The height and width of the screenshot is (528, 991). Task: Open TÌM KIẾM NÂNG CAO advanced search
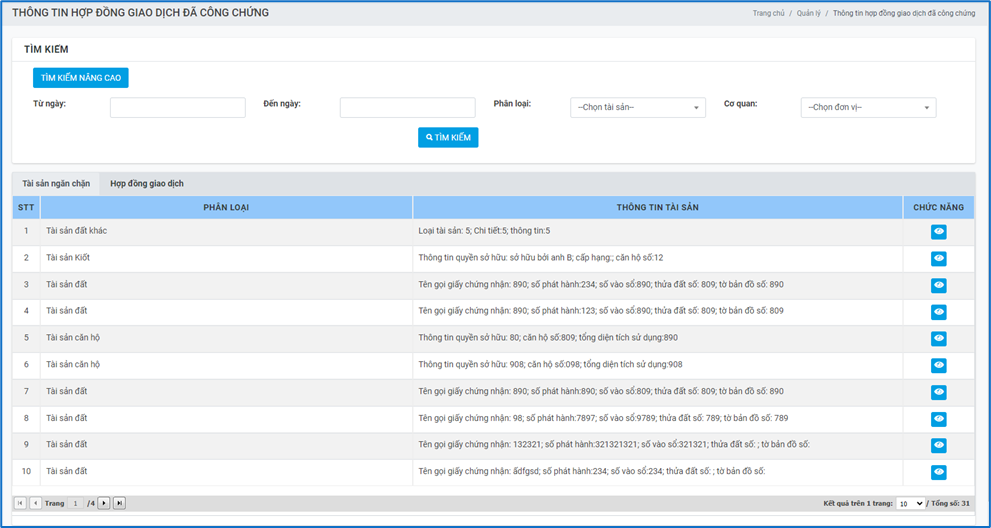click(x=81, y=78)
